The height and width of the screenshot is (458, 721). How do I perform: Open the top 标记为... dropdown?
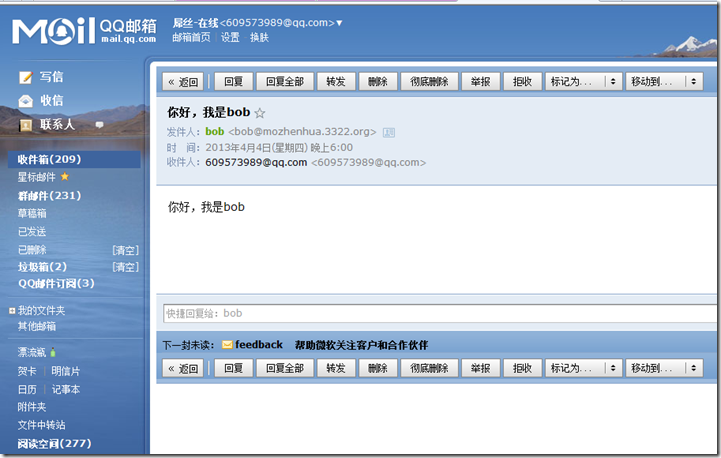[x=584, y=81]
